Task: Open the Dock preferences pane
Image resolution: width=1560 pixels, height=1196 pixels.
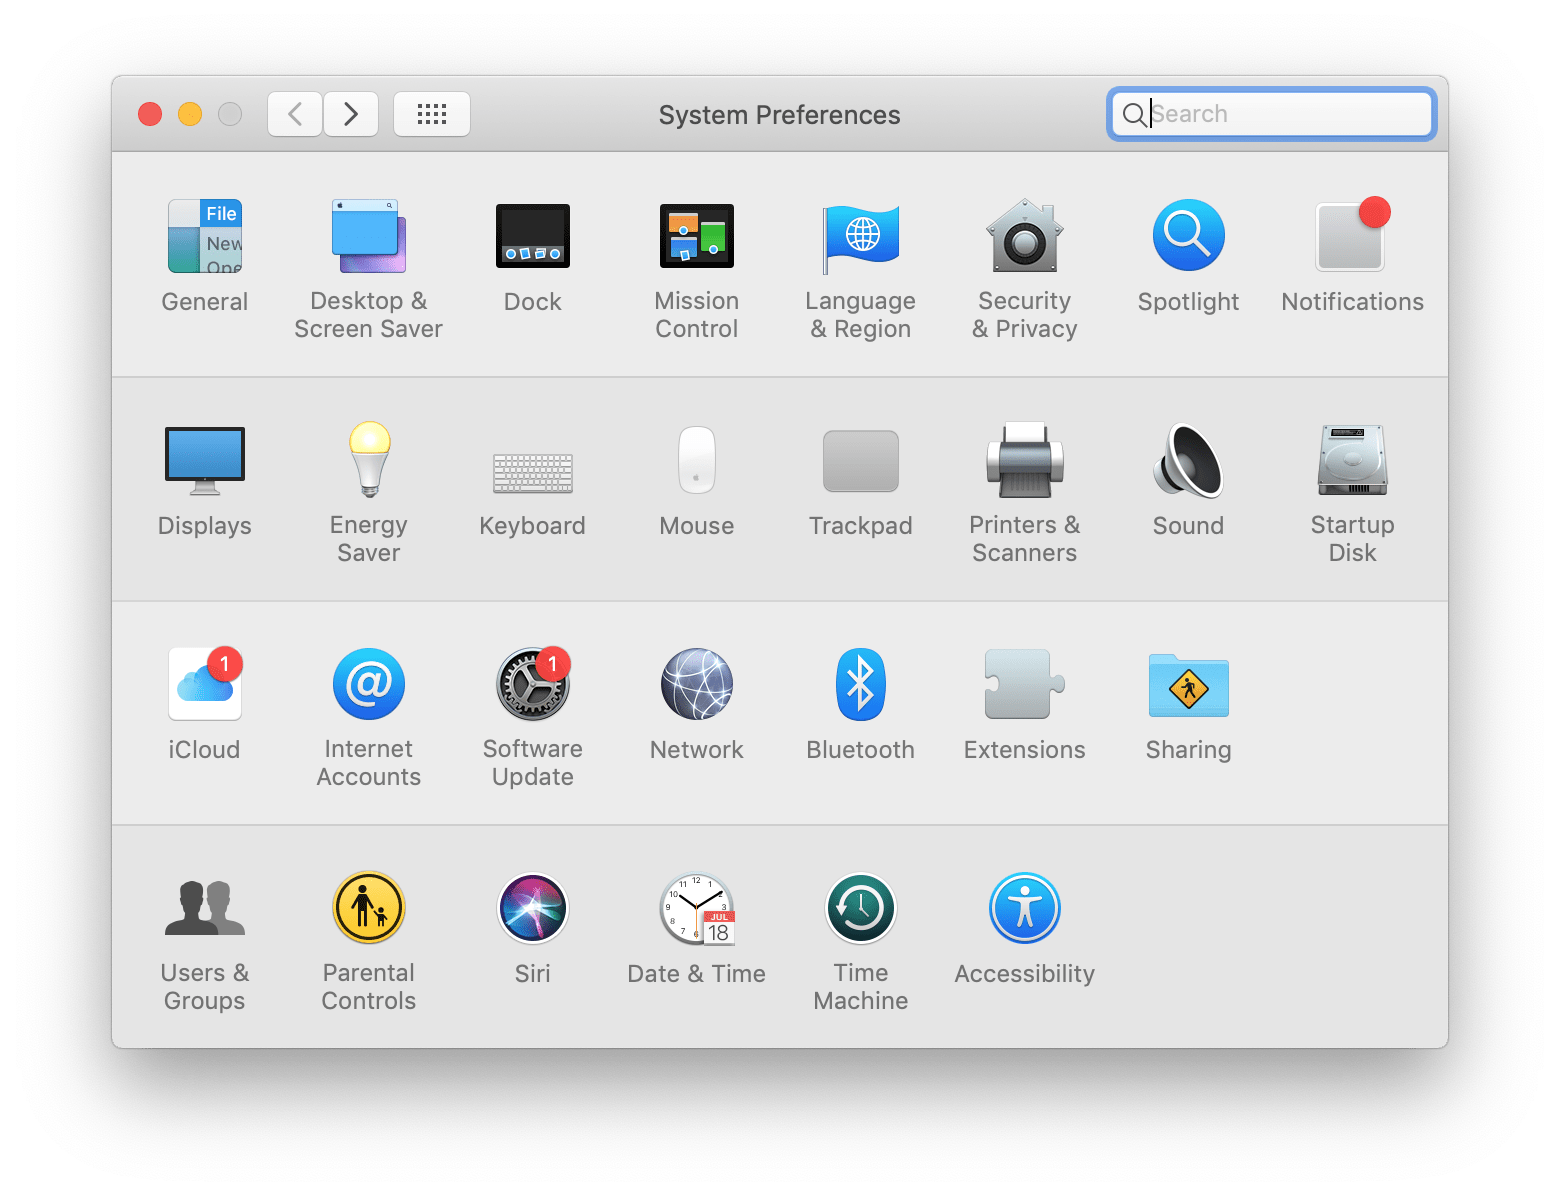Action: tap(532, 236)
